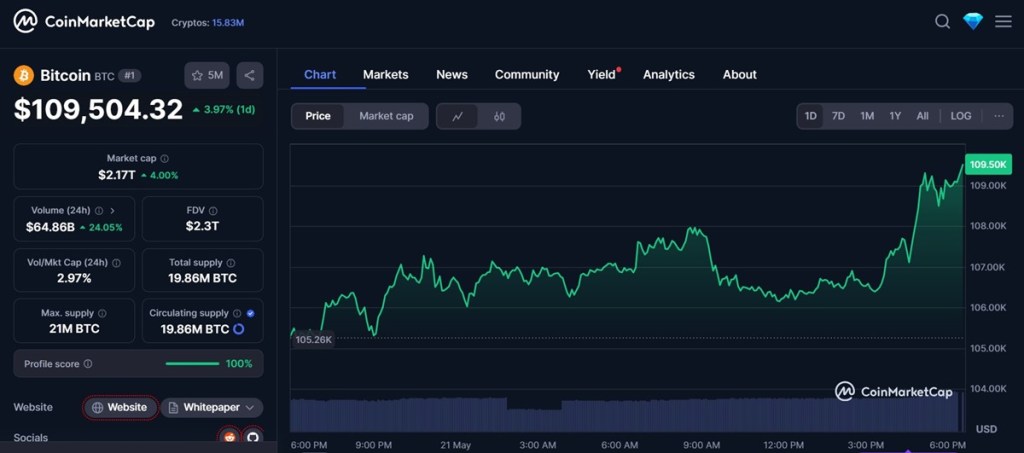Select the Market cap chart toggle

coord(386,116)
